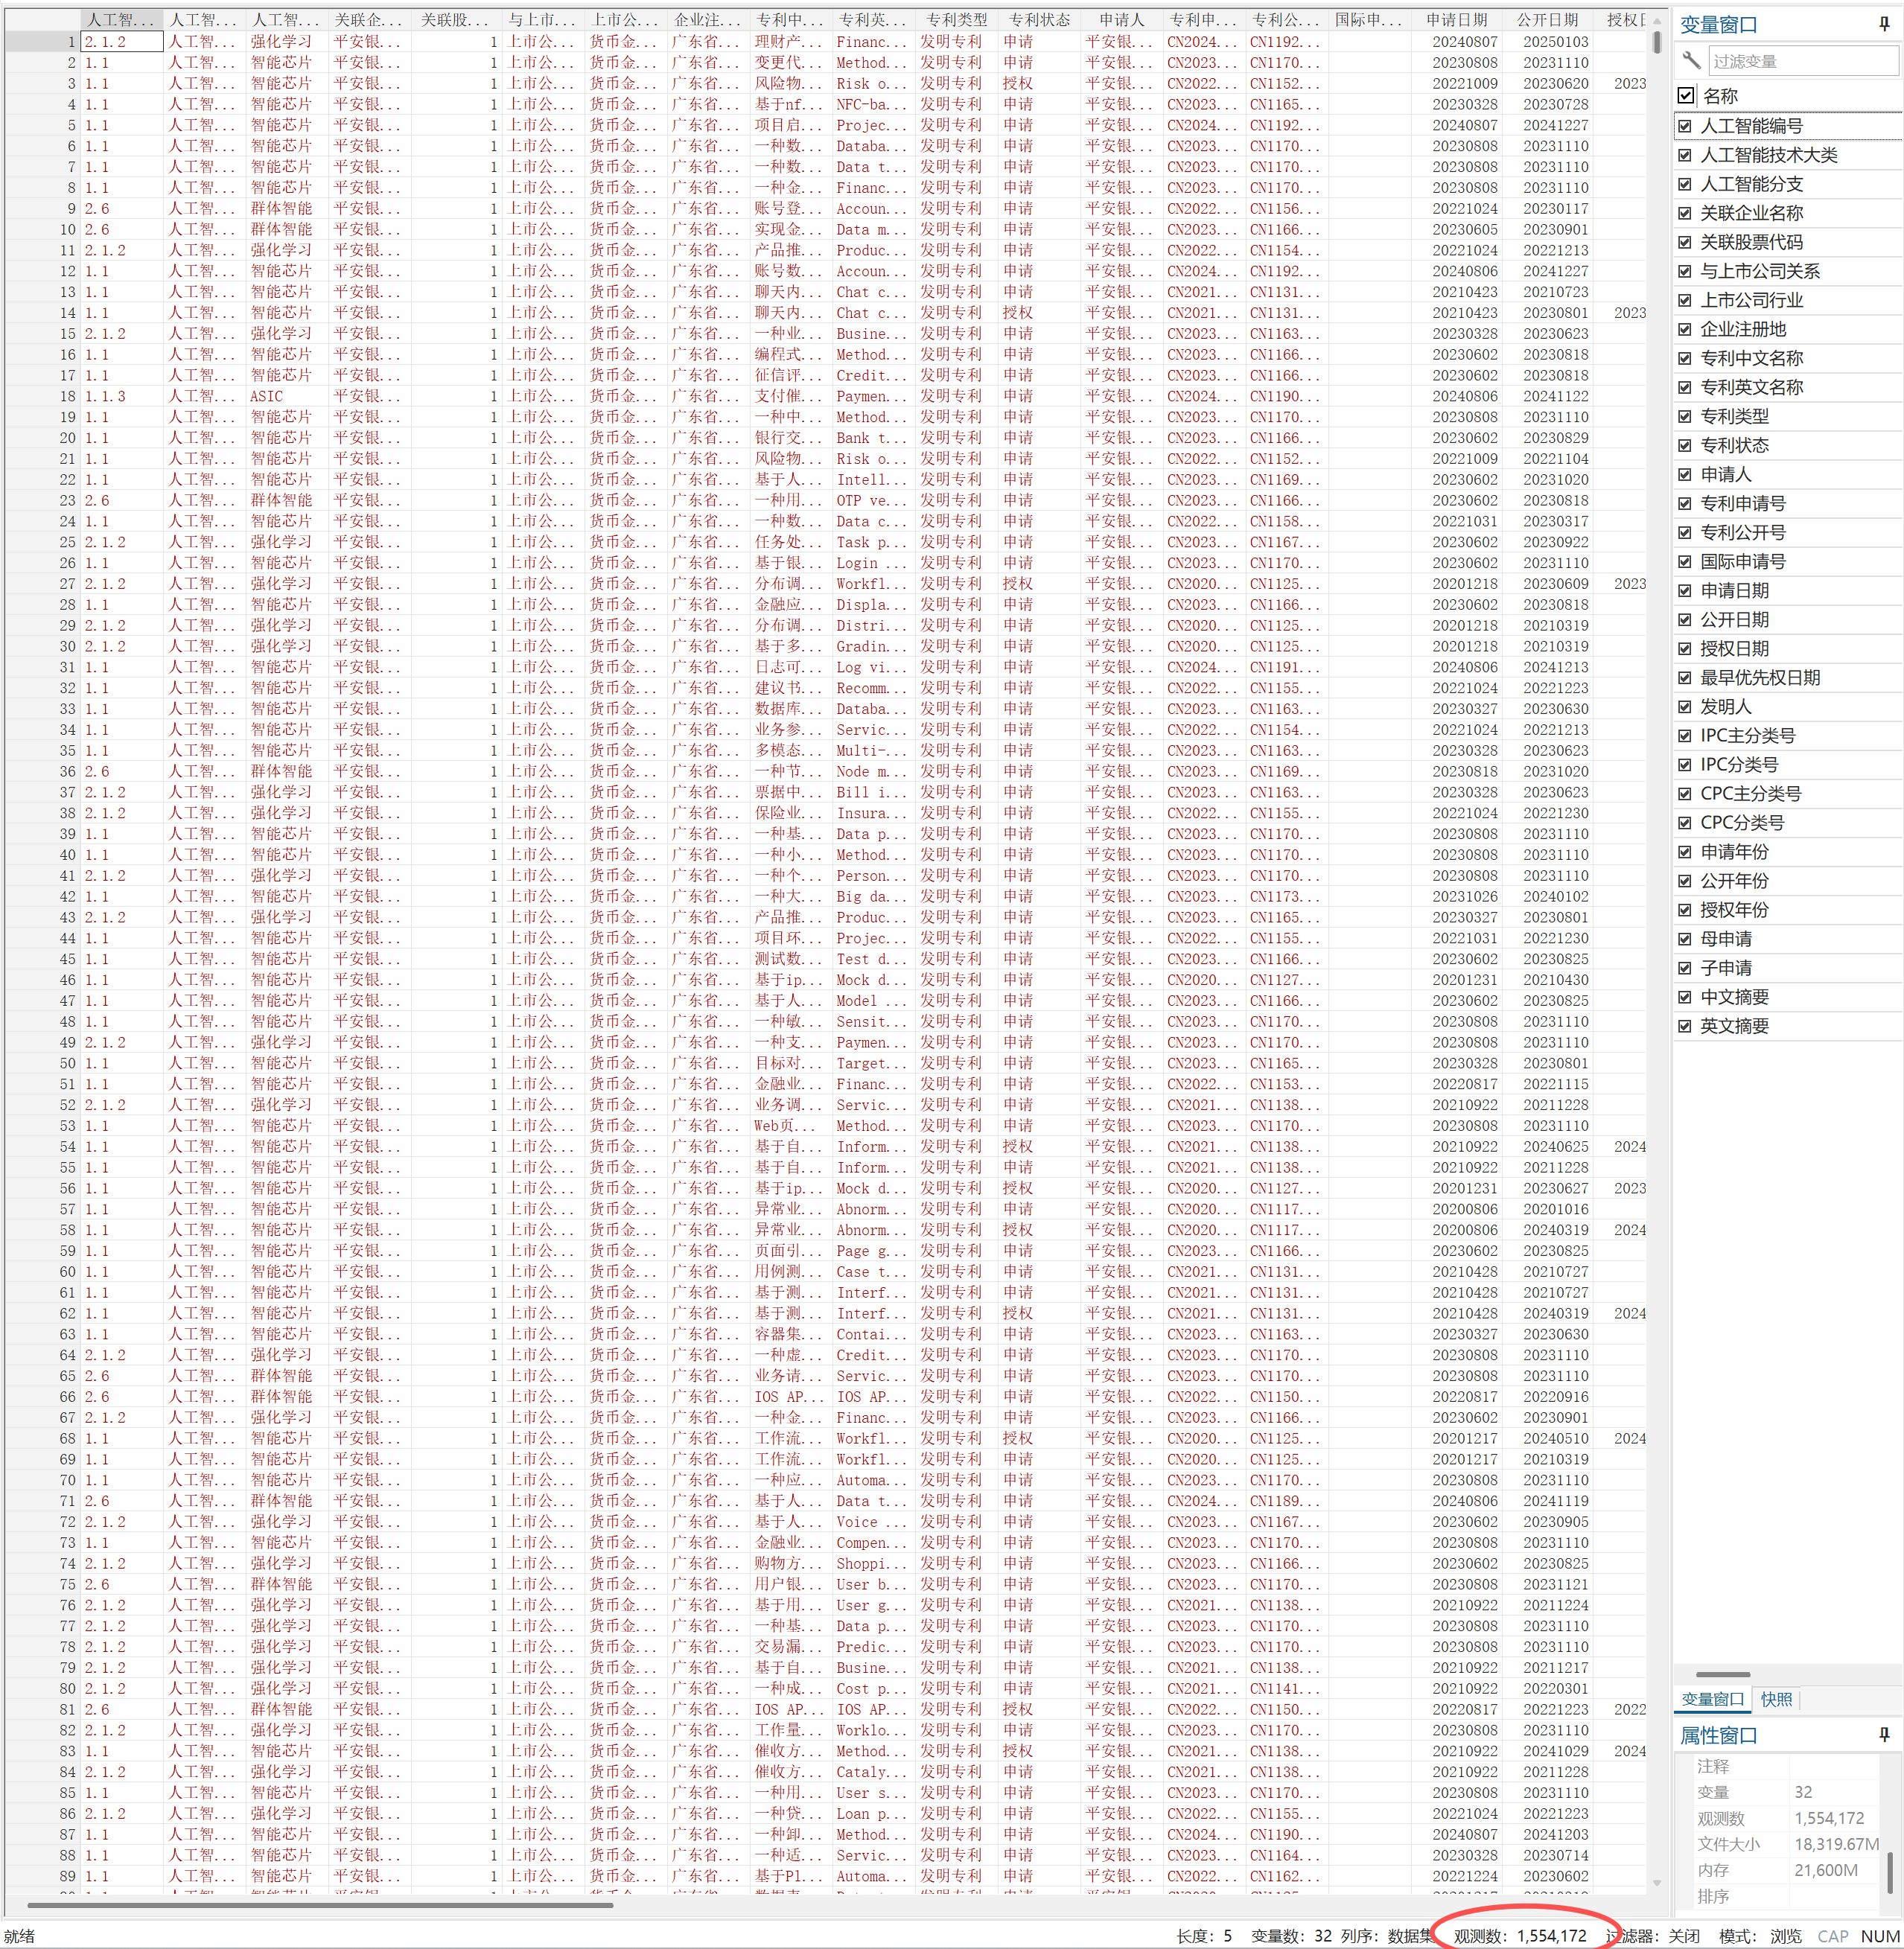Click the pin icon of 变量窗口 panel

[x=1884, y=24]
